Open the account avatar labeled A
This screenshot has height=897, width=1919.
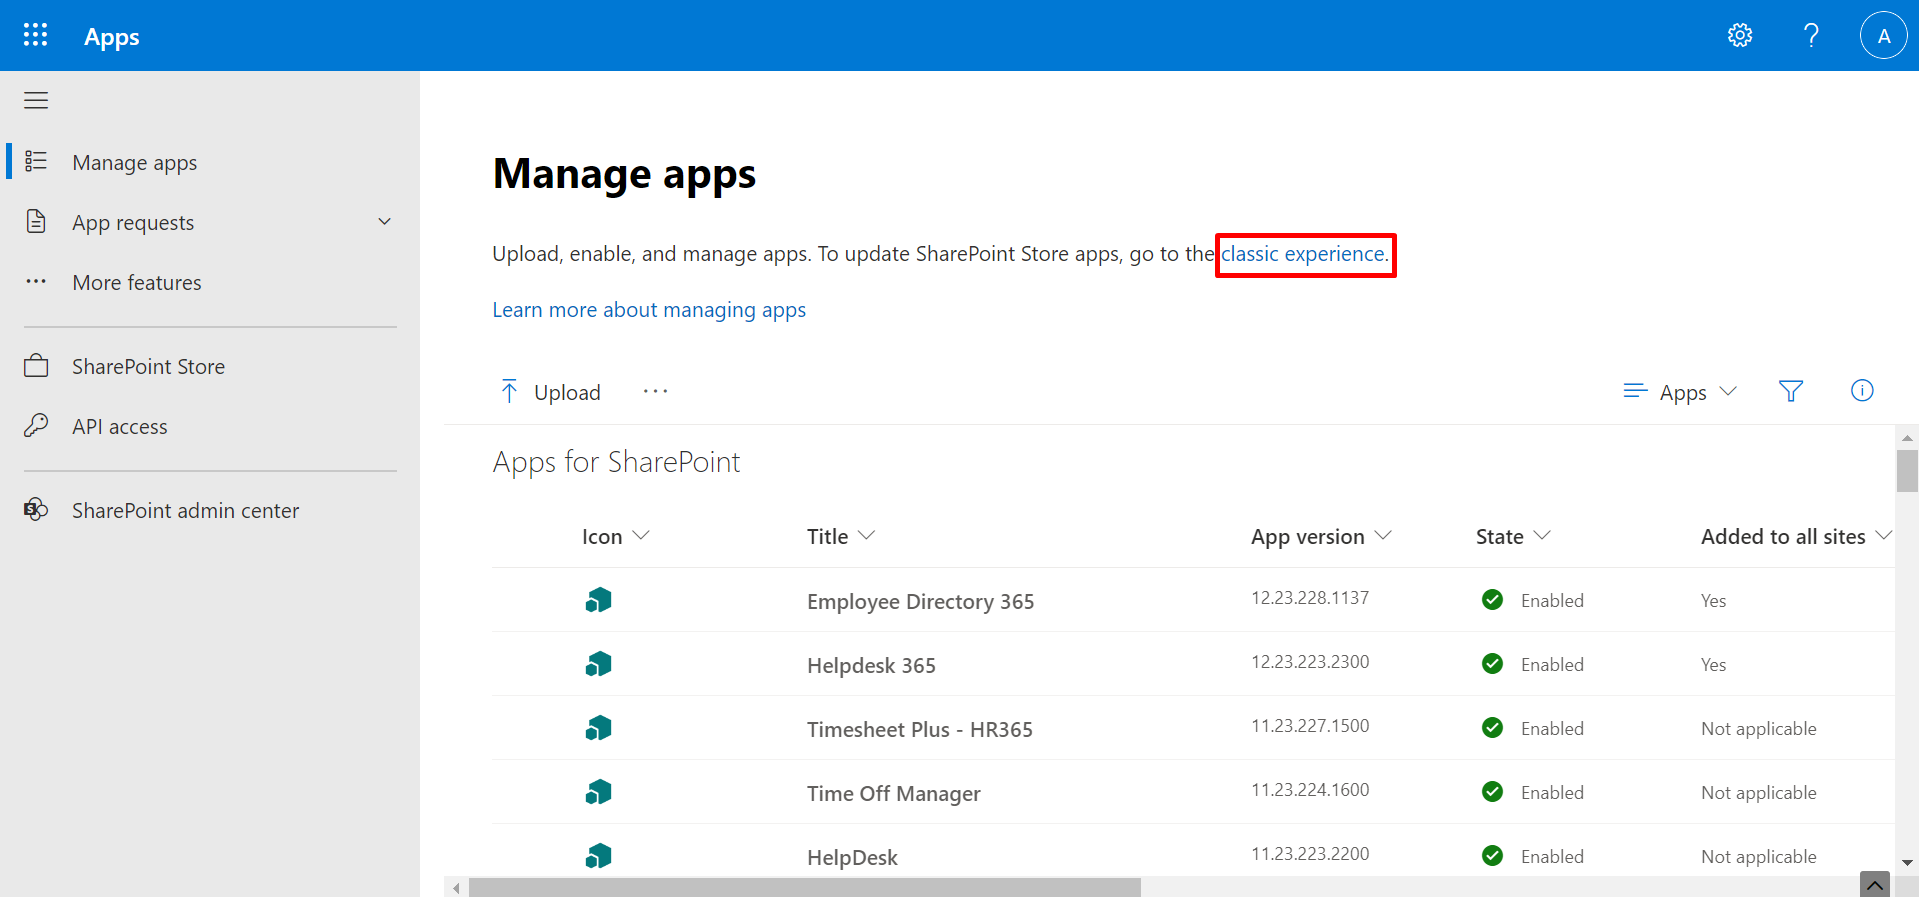pos(1884,35)
